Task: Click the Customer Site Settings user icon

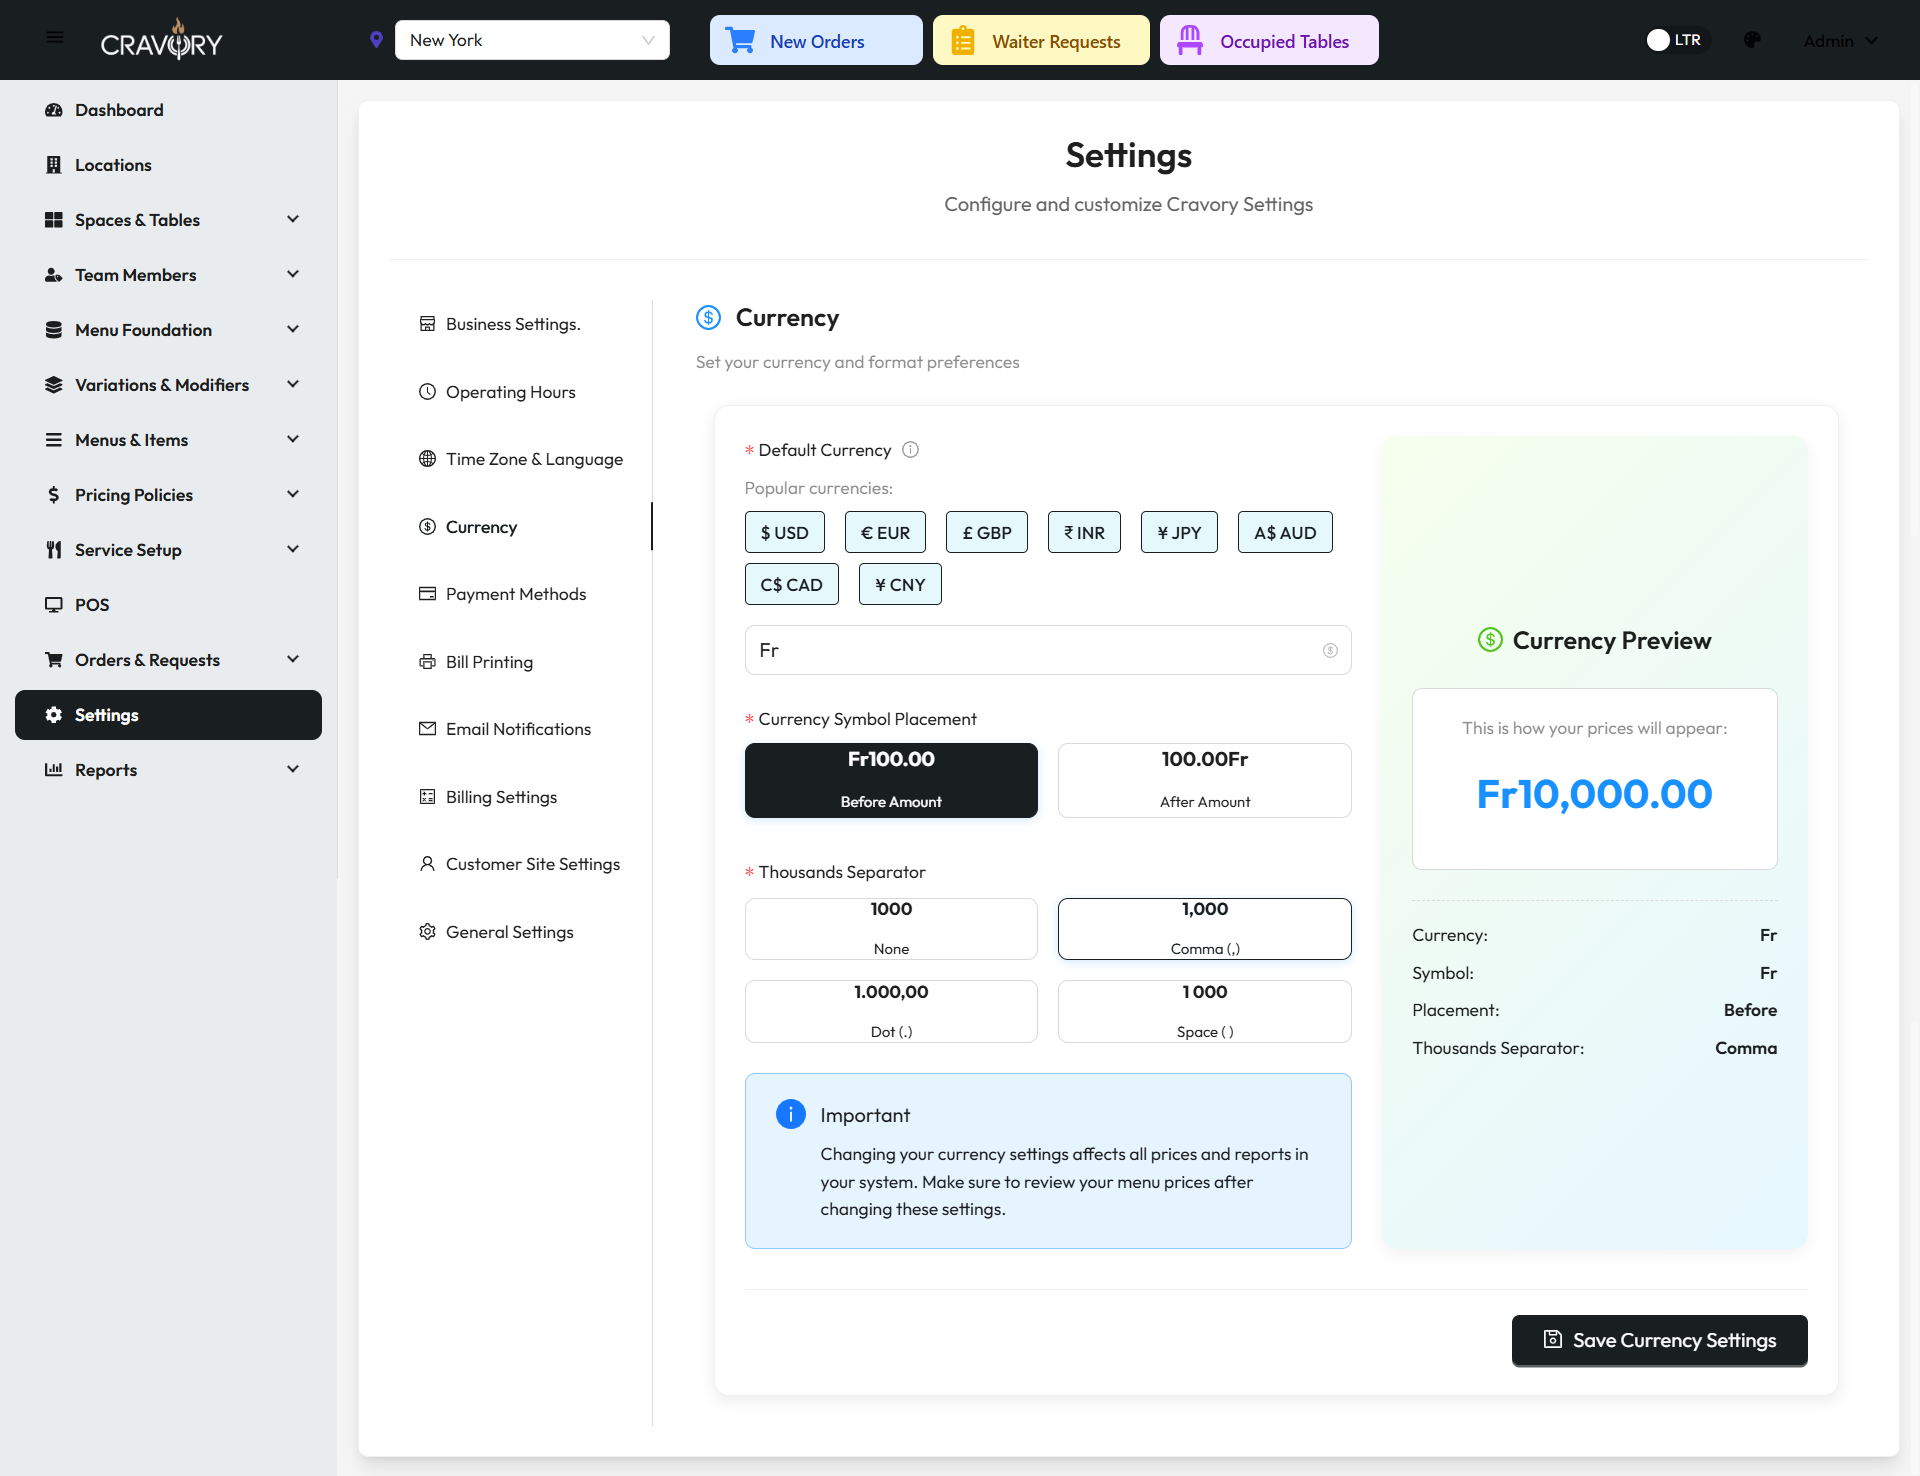Action: point(427,864)
